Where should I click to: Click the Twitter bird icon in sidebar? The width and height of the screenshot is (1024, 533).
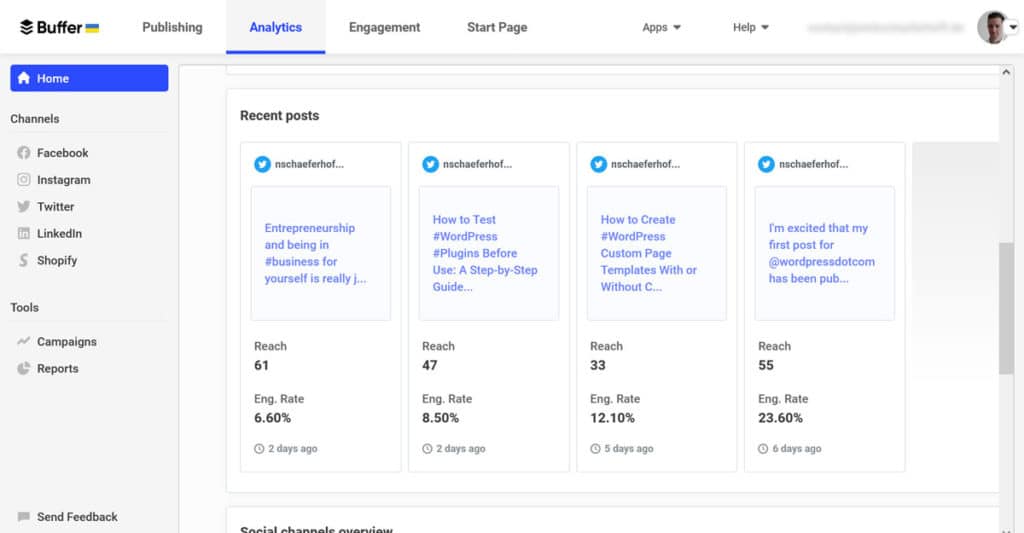click(x=24, y=206)
